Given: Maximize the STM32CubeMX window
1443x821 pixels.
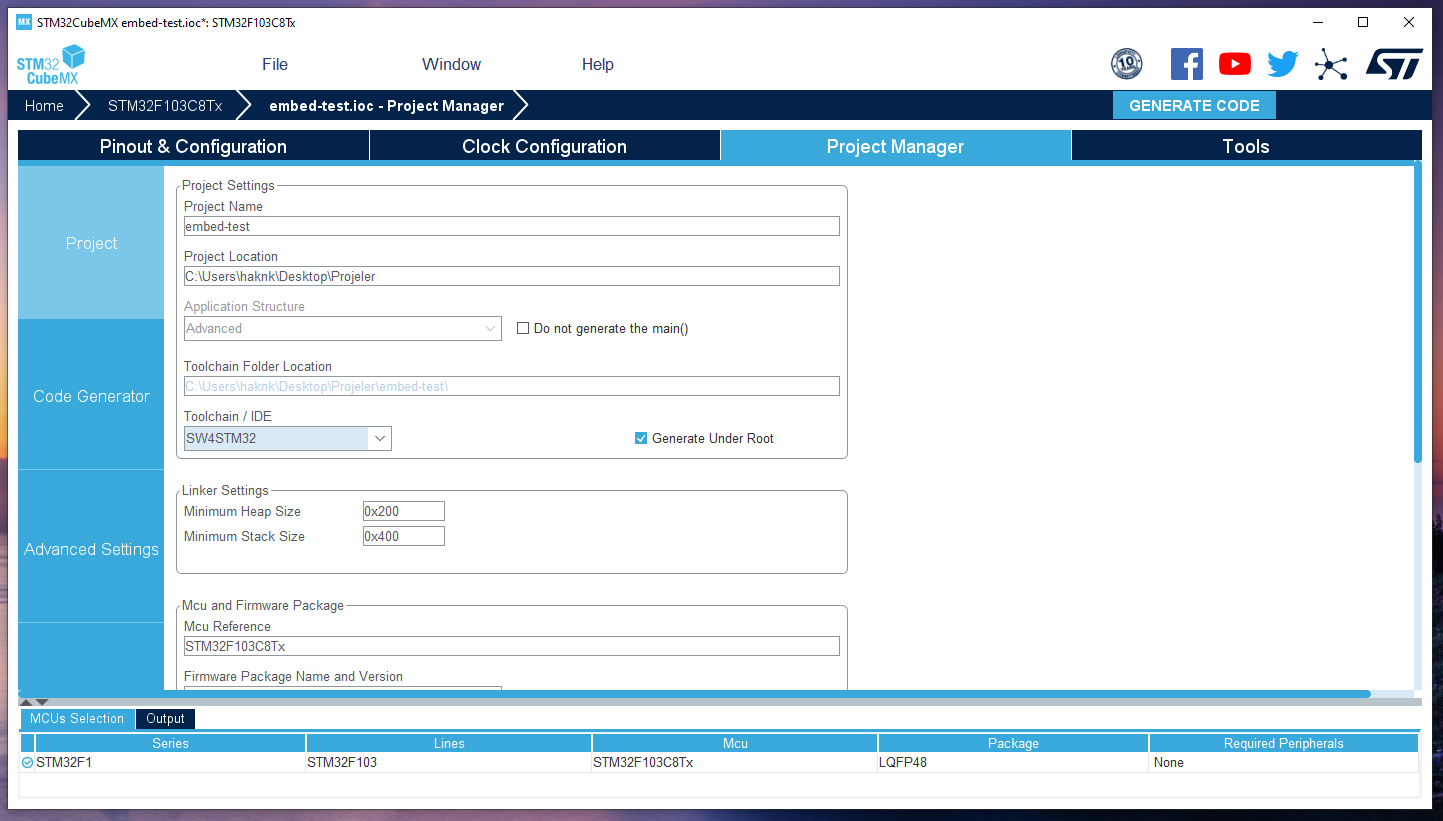Looking at the screenshot, I should click(x=1363, y=22).
